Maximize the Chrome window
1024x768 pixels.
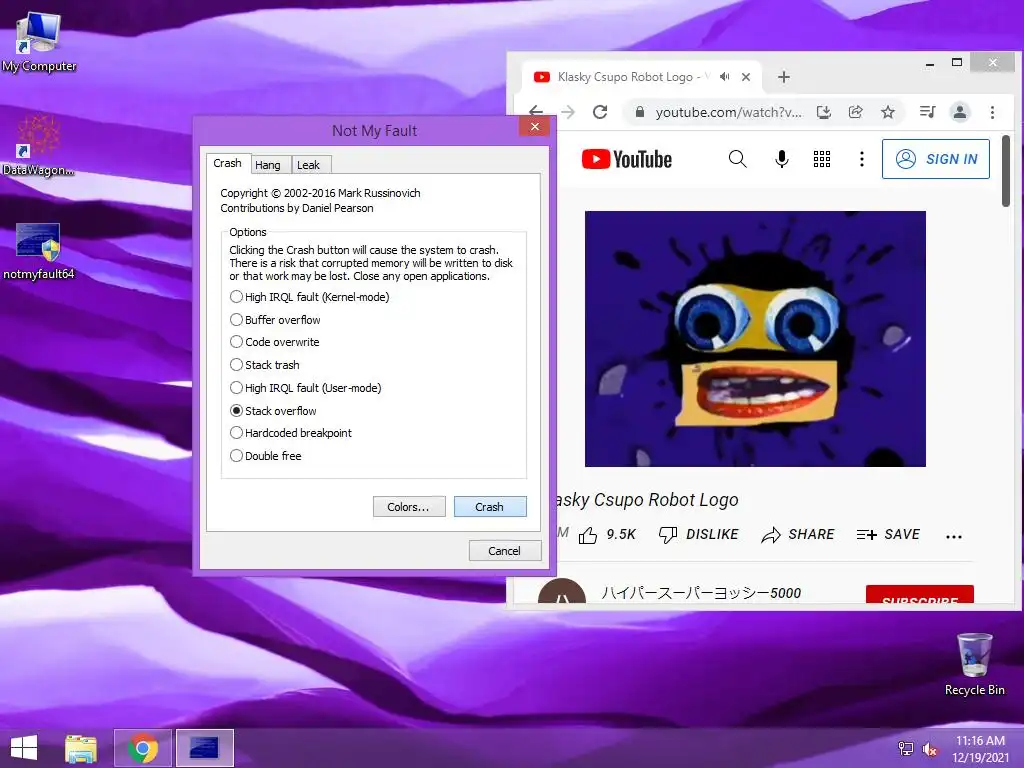click(x=957, y=63)
